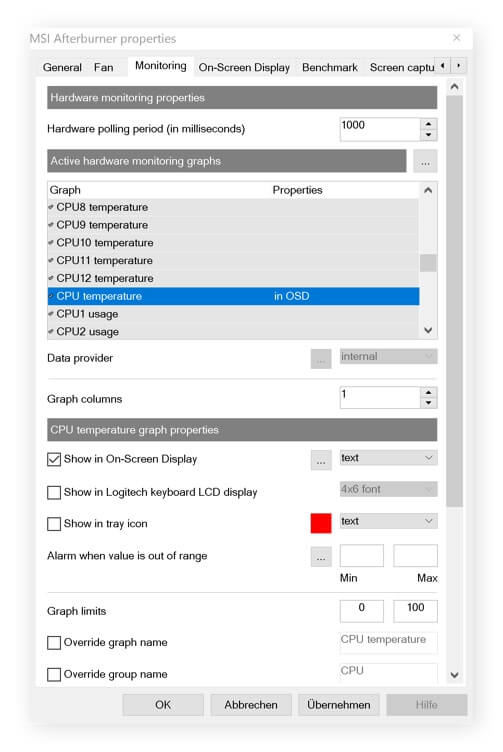The width and height of the screenshot is (503, 752).
Task: Pick tray icon red color swatch
Action: 321,523
